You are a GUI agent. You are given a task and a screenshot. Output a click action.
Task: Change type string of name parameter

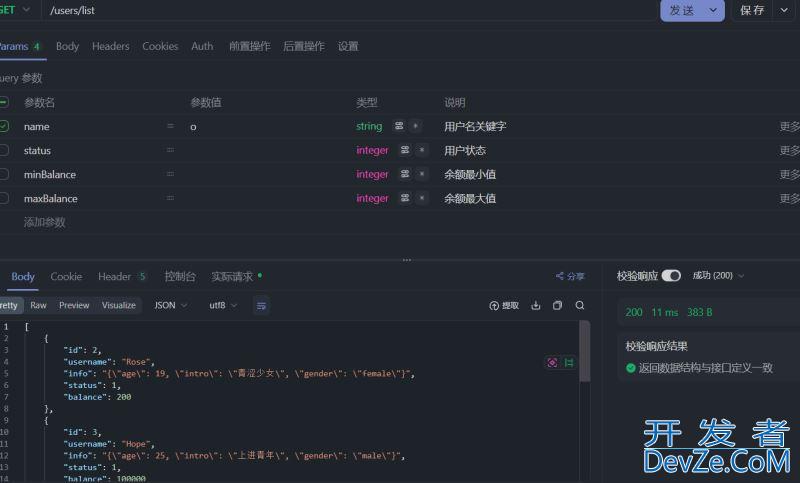pos(369,126)
